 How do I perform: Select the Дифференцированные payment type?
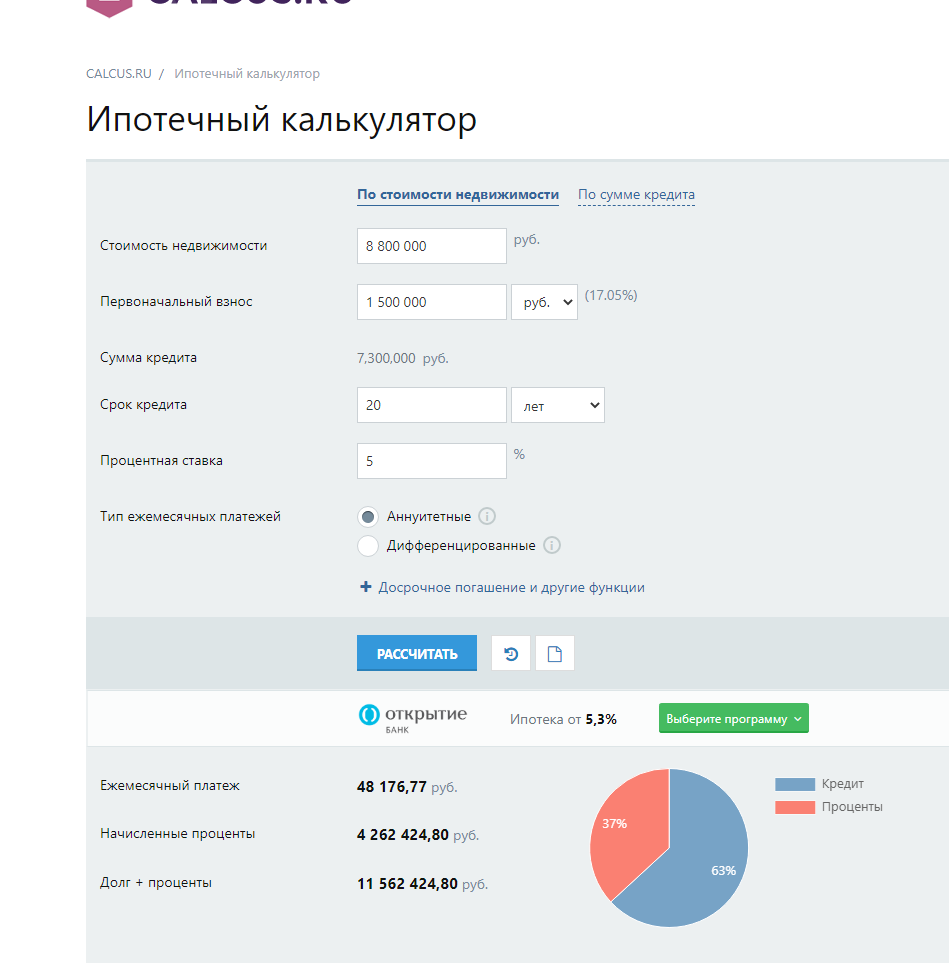click(x=368, y=546)
